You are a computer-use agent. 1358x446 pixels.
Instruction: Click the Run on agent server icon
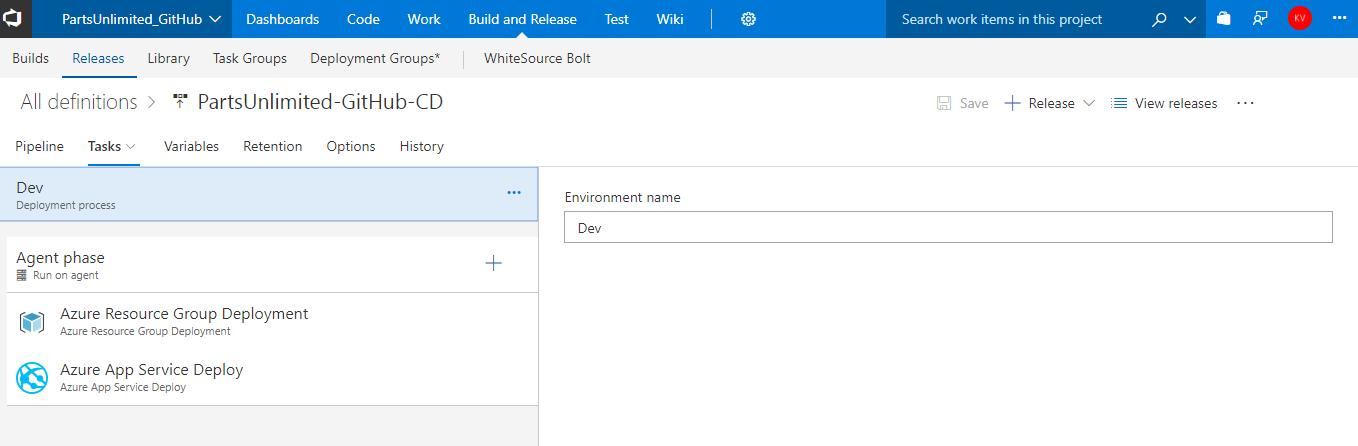[x=22, y=275]
